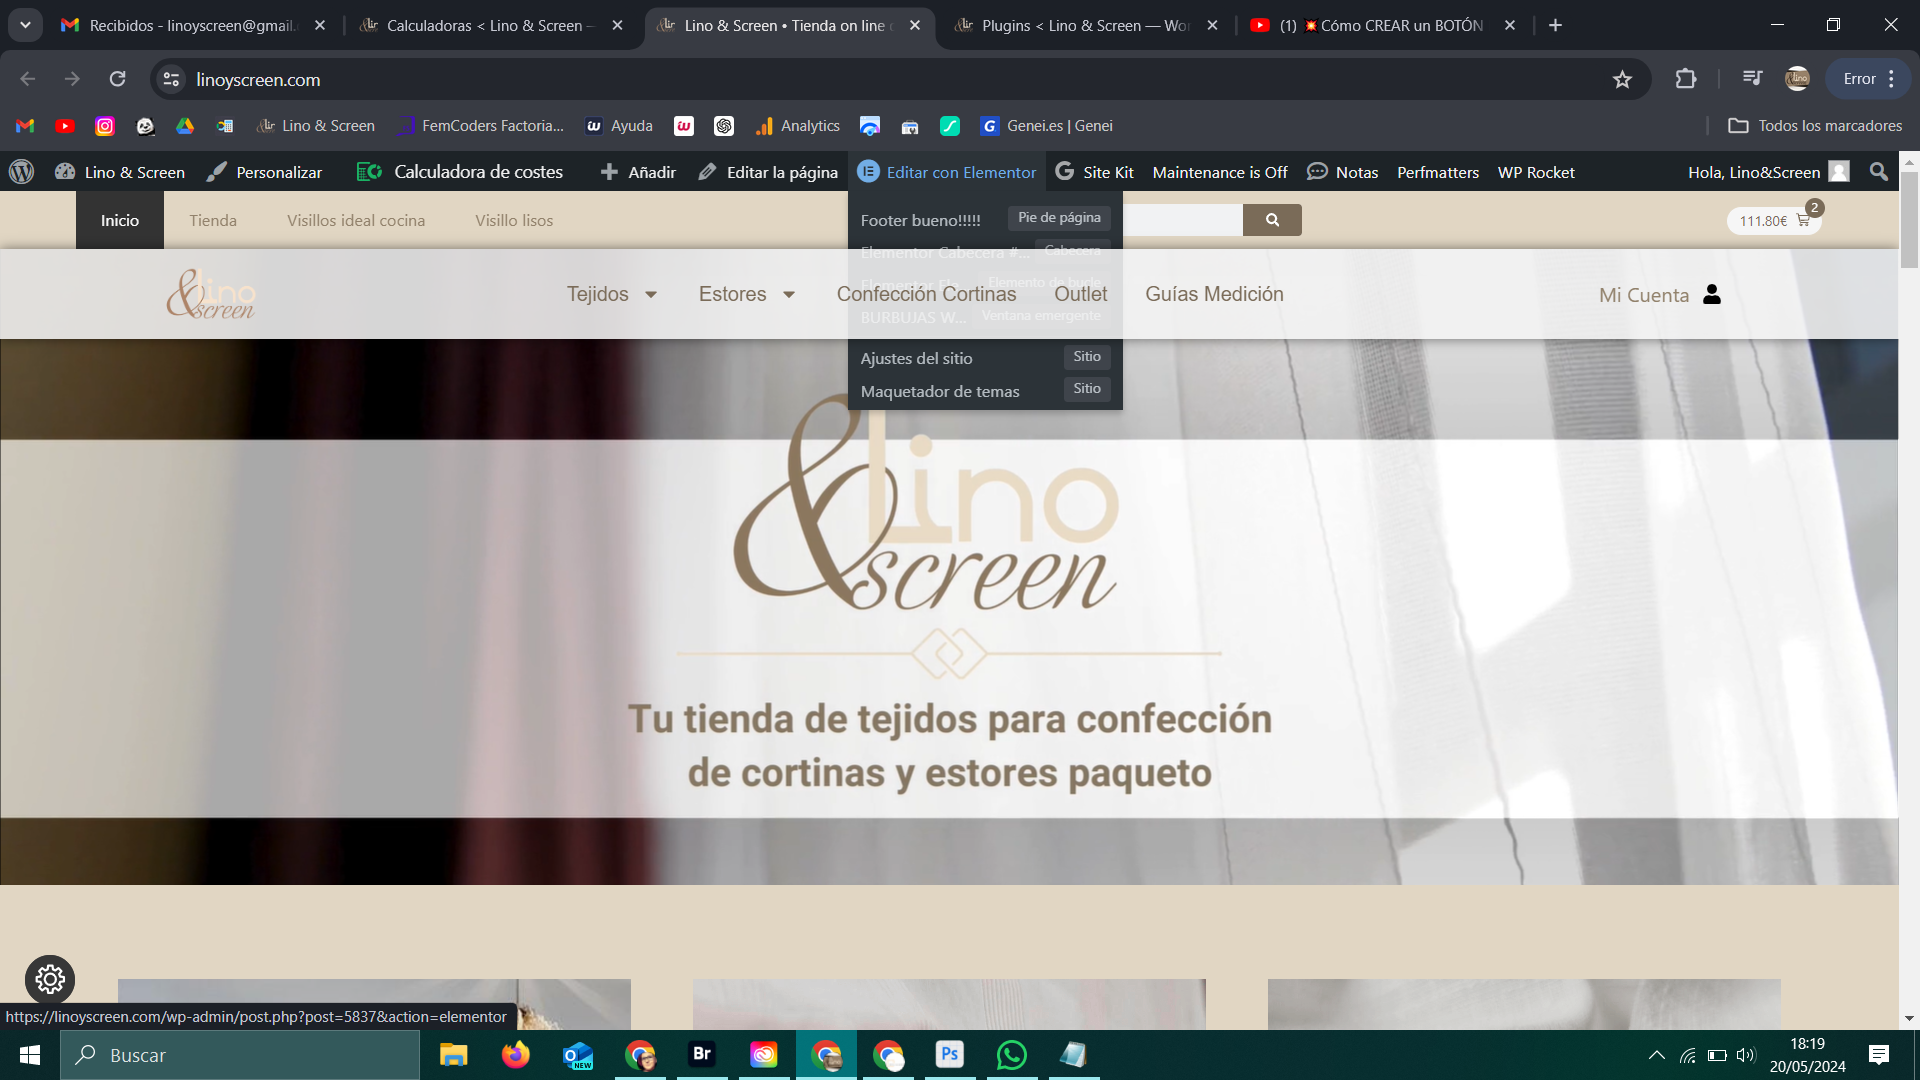Open the Analytics bookmark

798,126
